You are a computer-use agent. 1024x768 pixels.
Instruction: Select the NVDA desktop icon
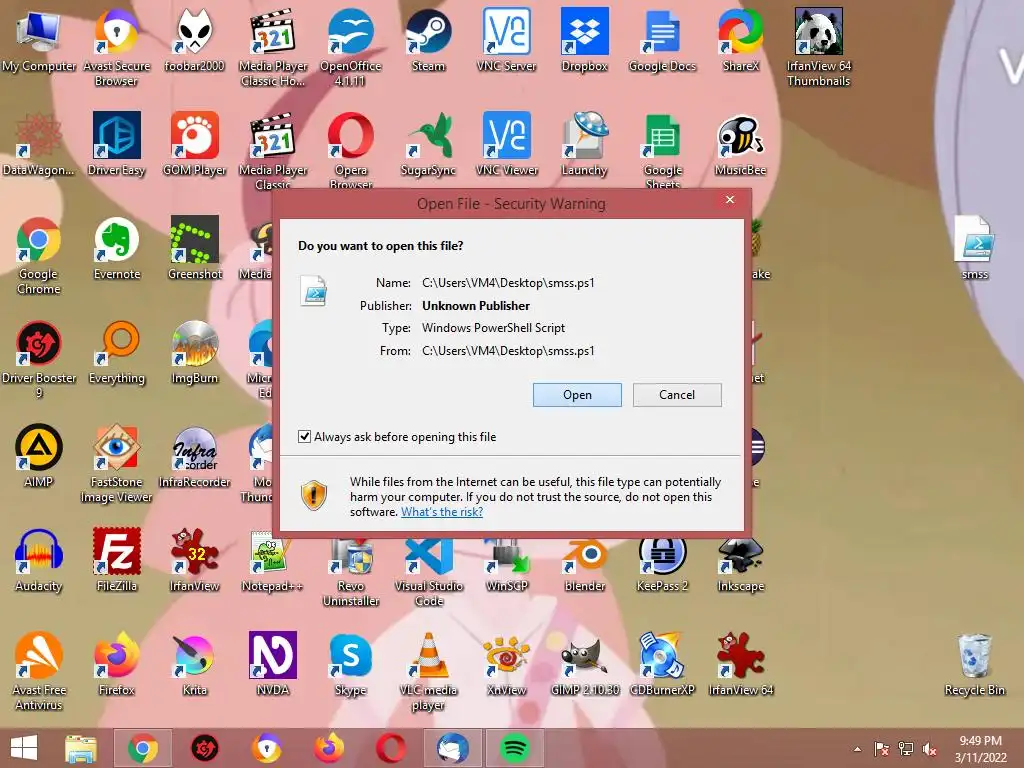click(x=272, y=664)
